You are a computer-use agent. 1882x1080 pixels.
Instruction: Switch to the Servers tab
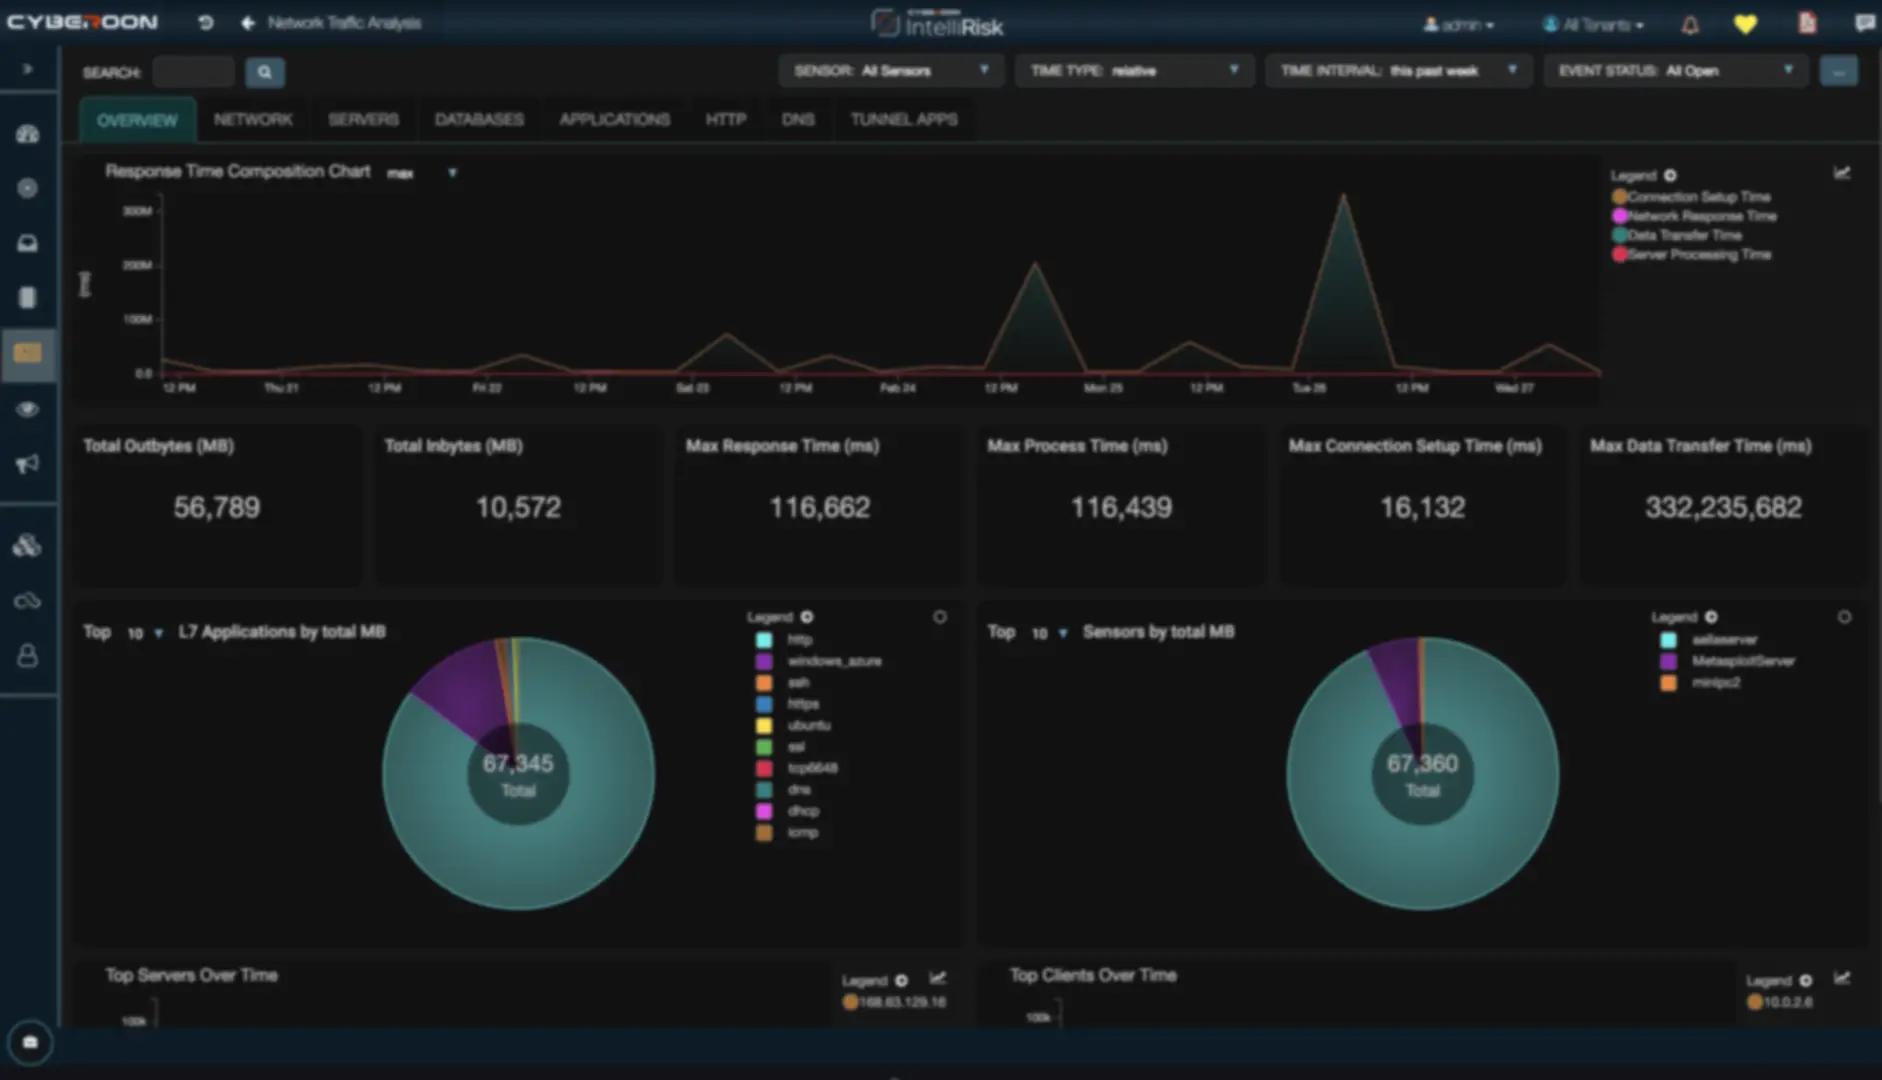click(363, 119)
